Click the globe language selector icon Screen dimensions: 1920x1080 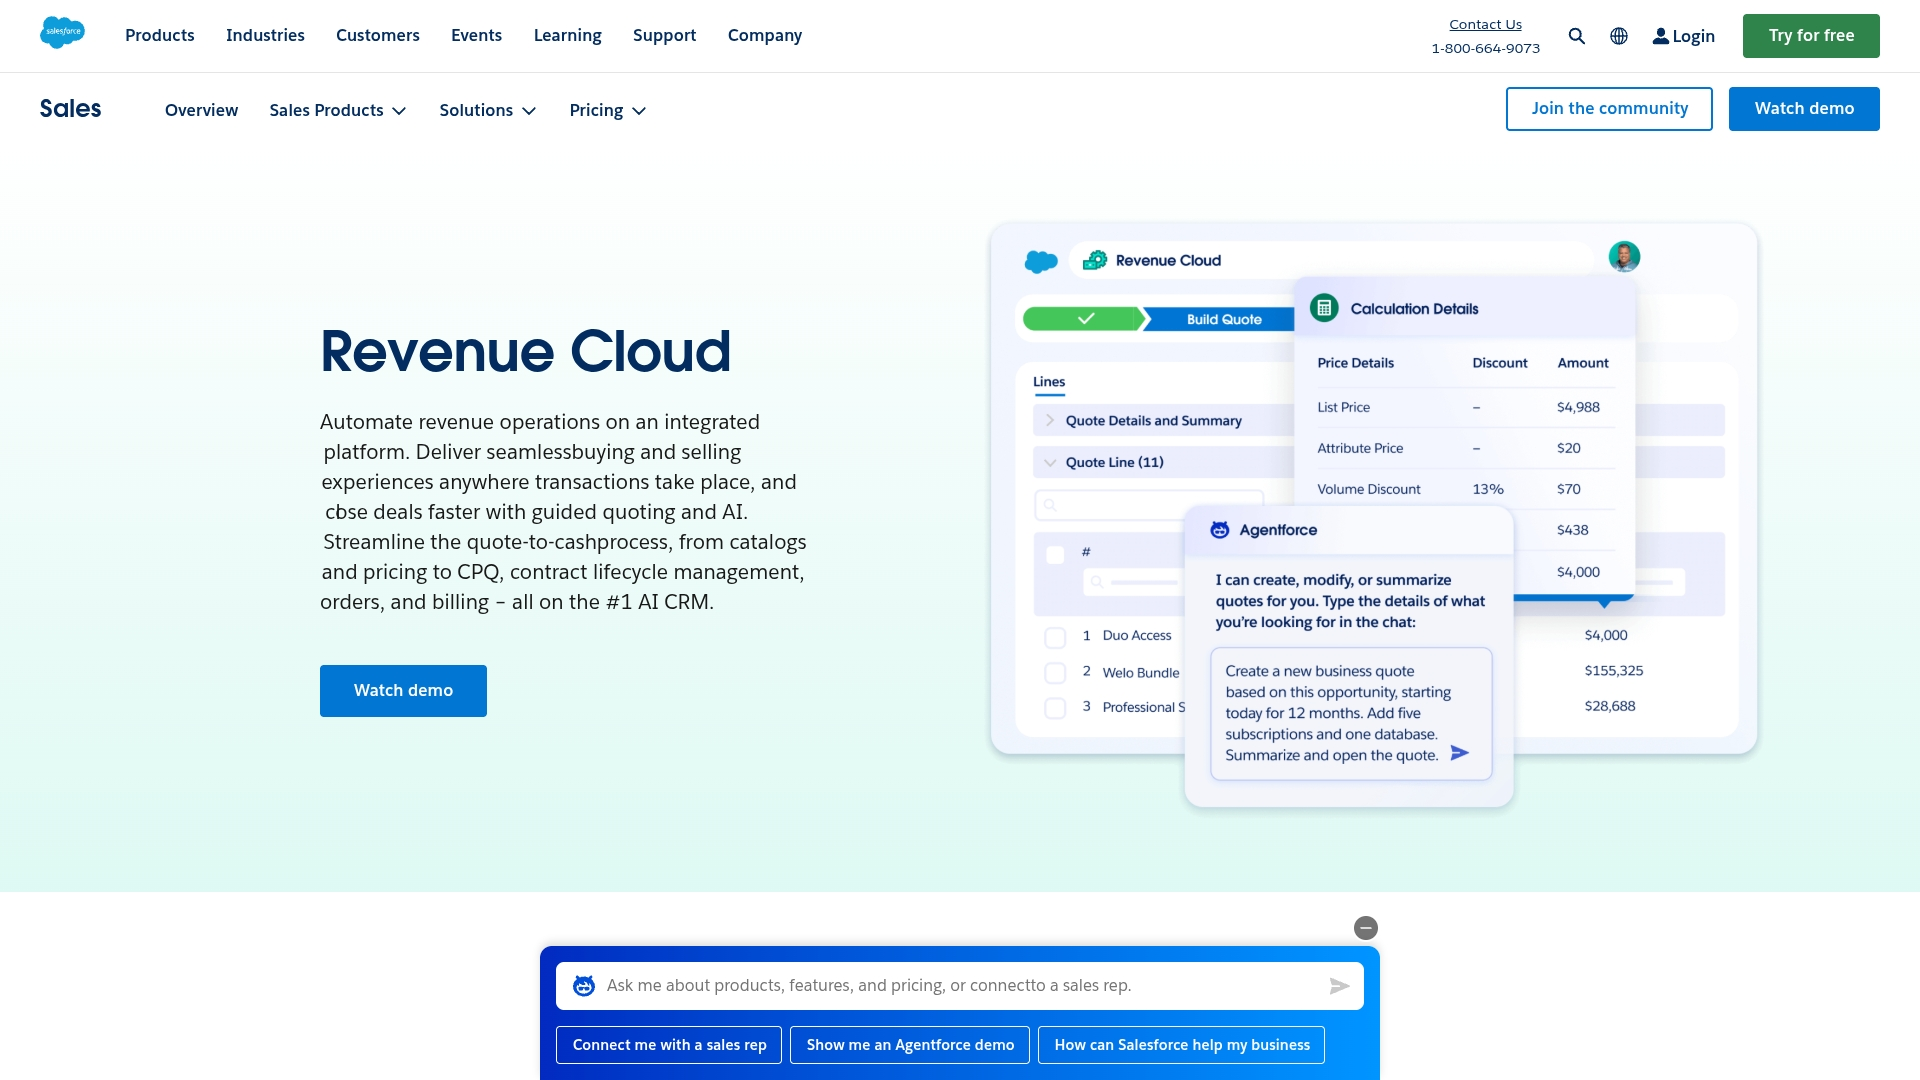coord(1619,36)
